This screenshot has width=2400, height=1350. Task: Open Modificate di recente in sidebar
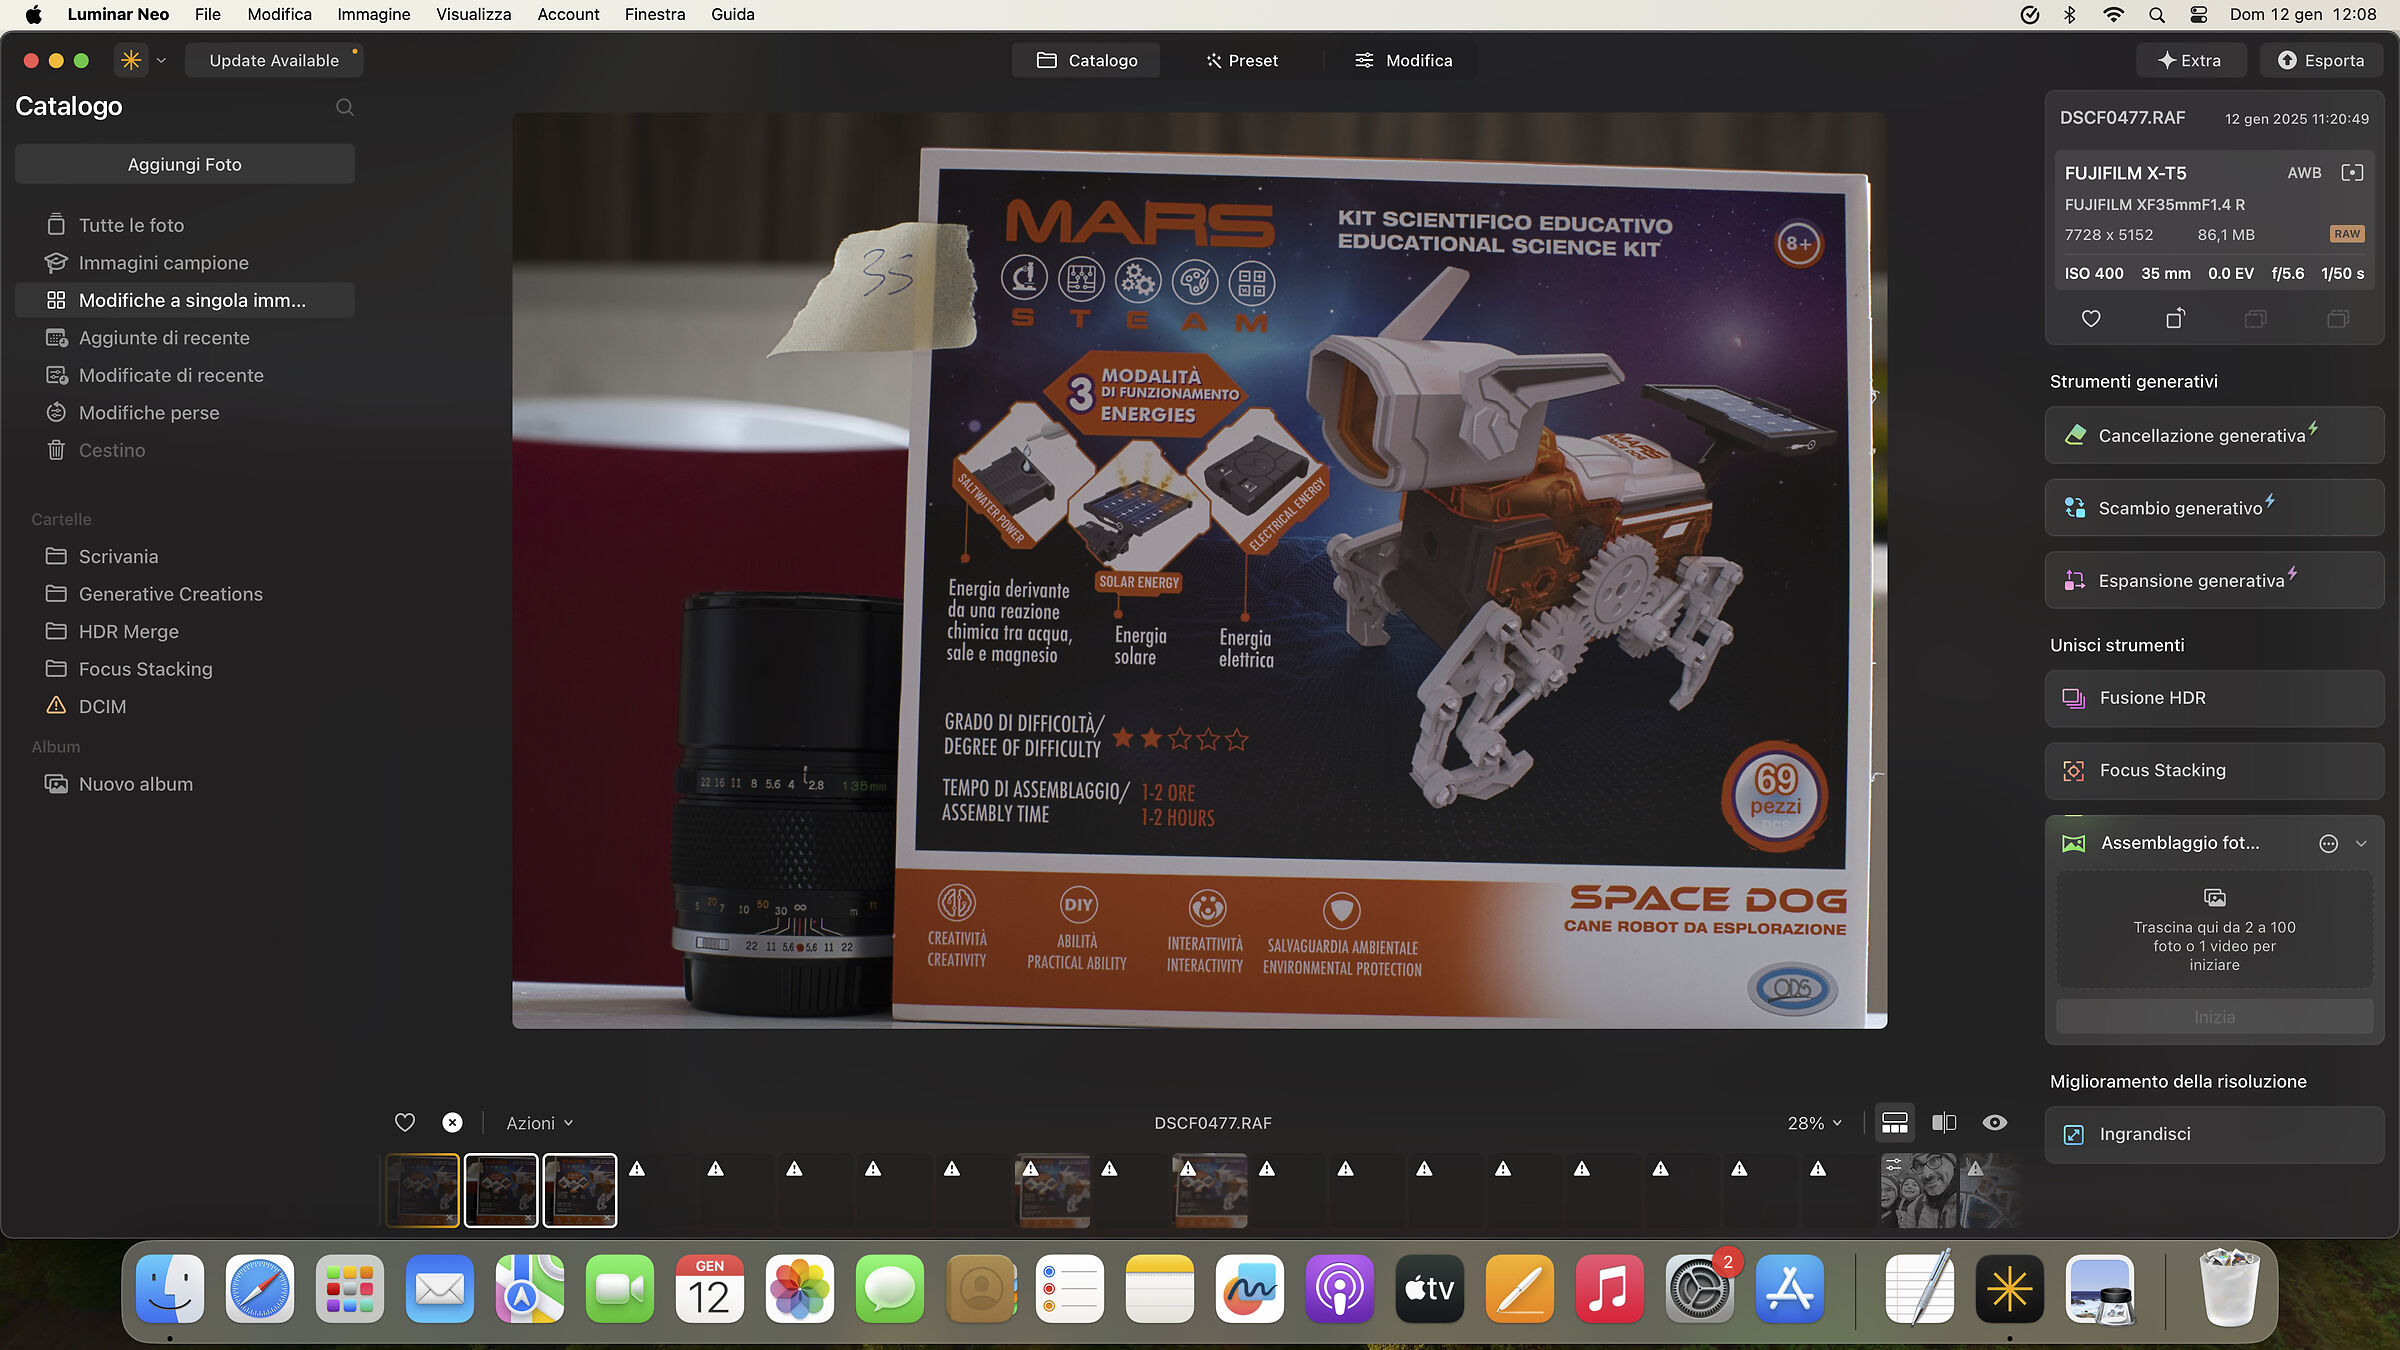tap(185, 375)
